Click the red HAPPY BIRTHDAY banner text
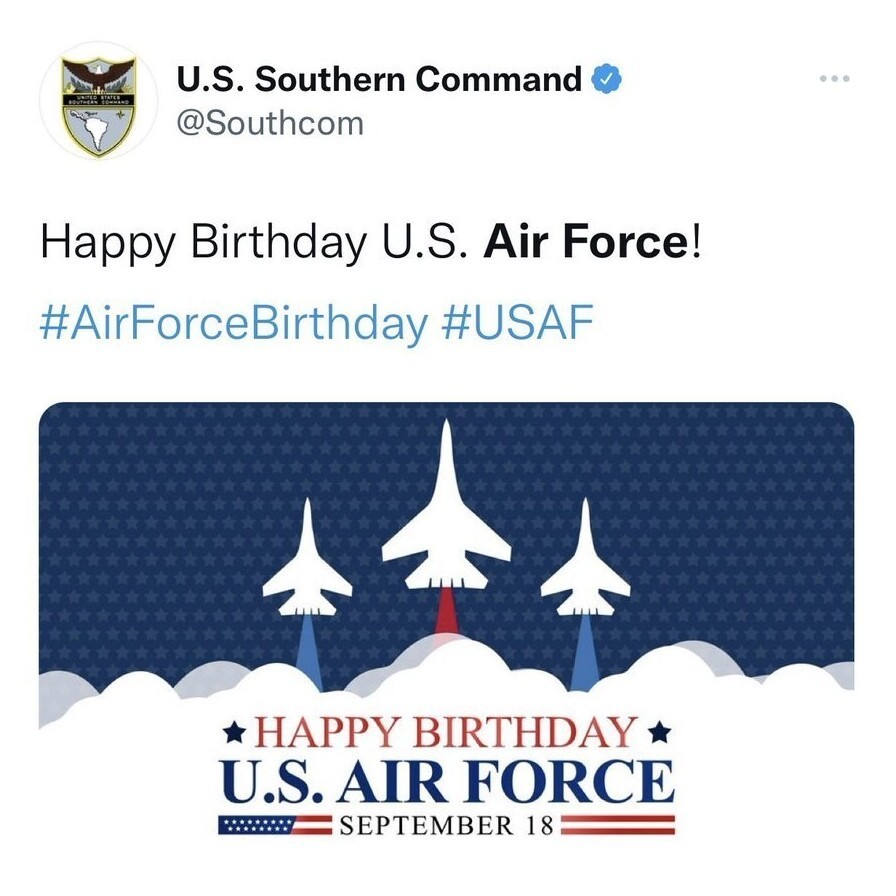The height and width of the screenshot is (896, 896). pos(446,732)
